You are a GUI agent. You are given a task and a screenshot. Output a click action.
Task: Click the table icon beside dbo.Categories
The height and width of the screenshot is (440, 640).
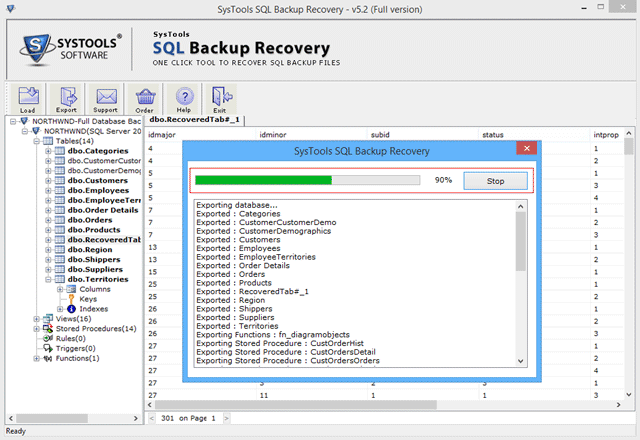(x=60, y=151)
